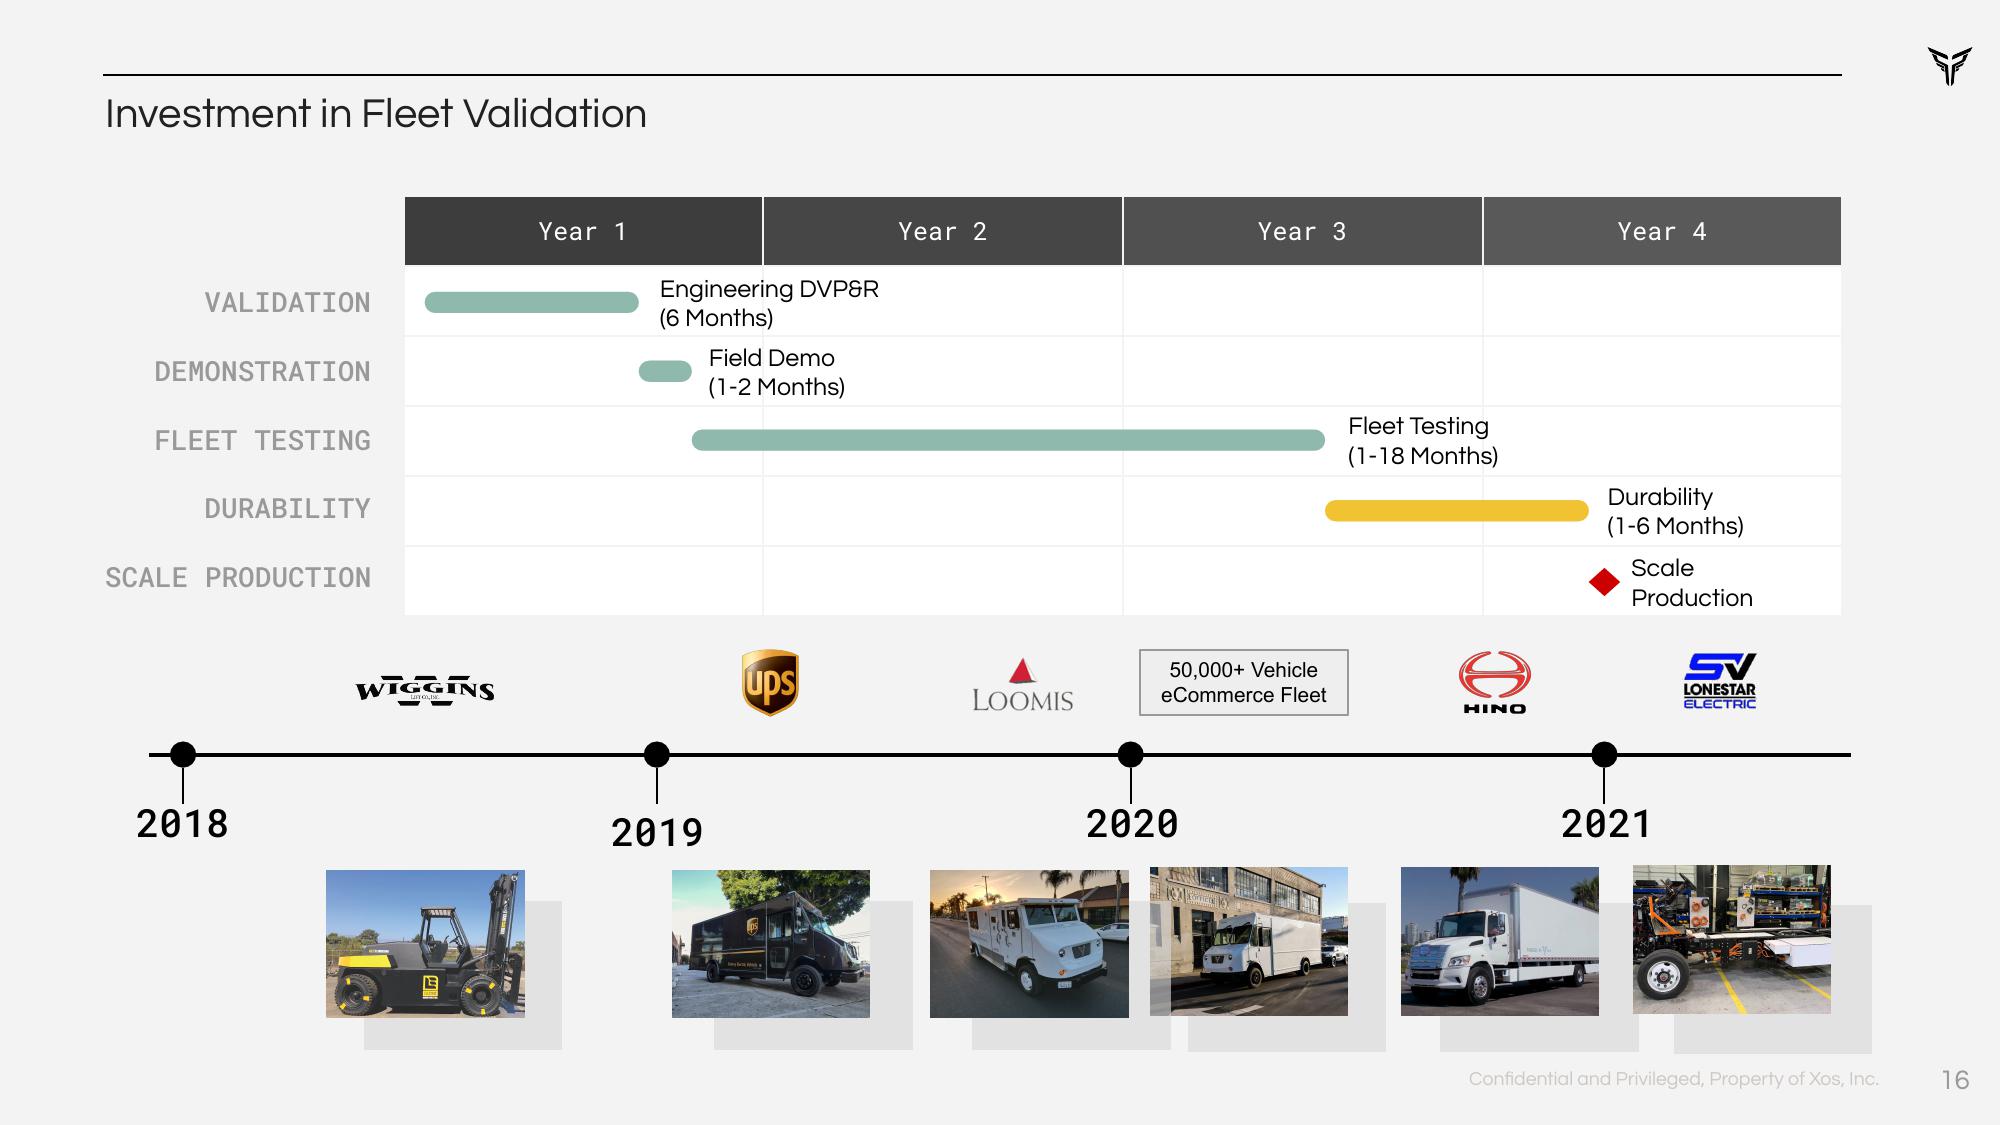2000x1125 pixels.
Task: Click the Loomis logo
Action: point(1022,686)
